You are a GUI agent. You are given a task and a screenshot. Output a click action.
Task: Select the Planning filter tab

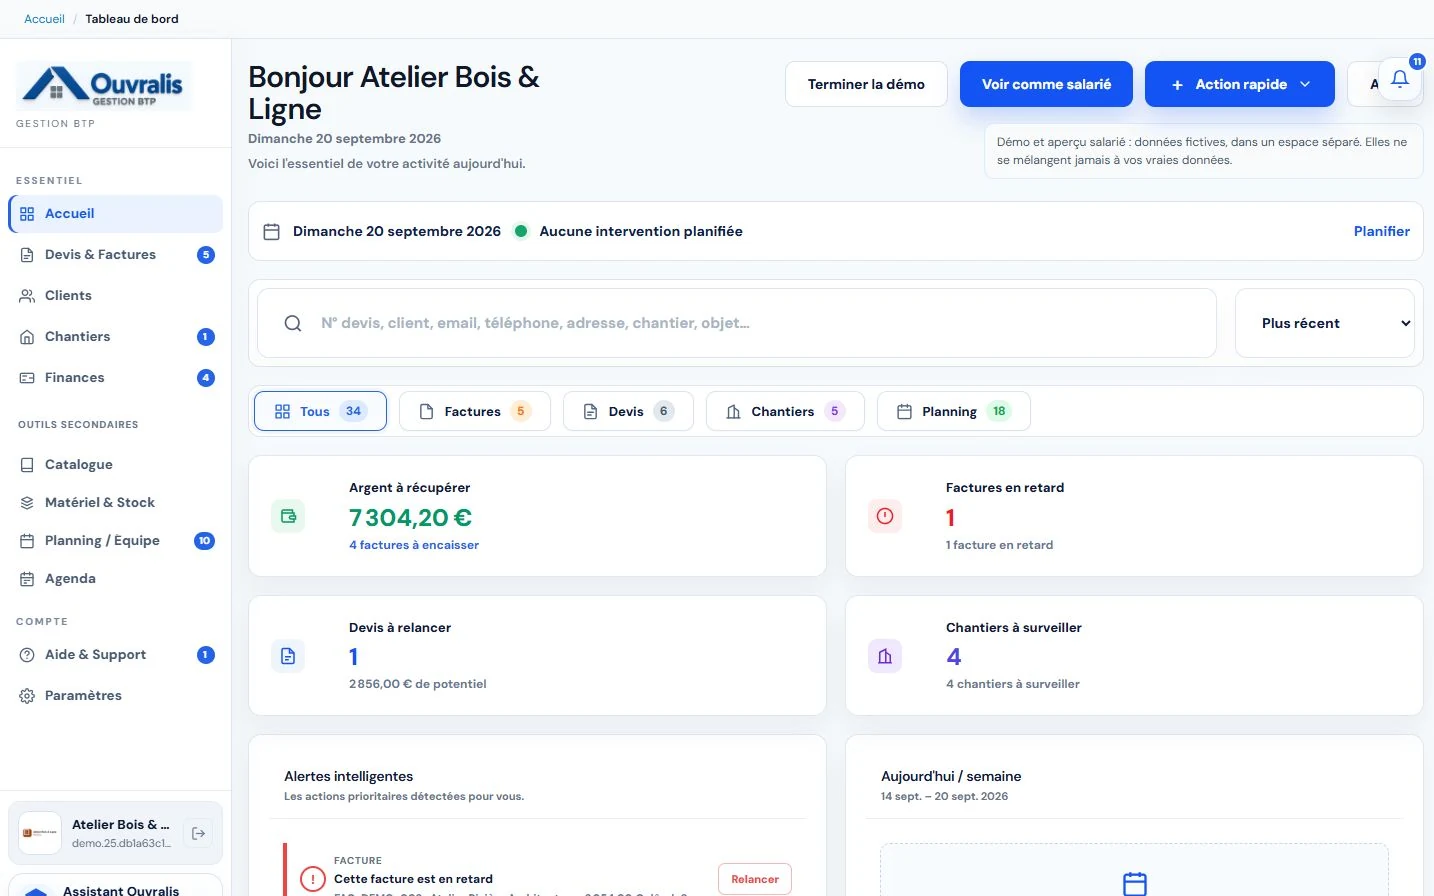(x=953, y=411)
